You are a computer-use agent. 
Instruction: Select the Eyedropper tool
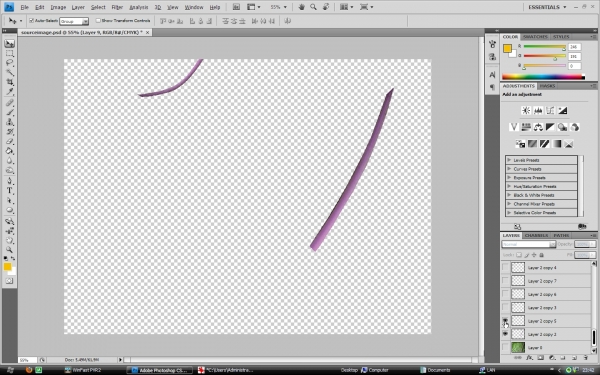[10, 92]
